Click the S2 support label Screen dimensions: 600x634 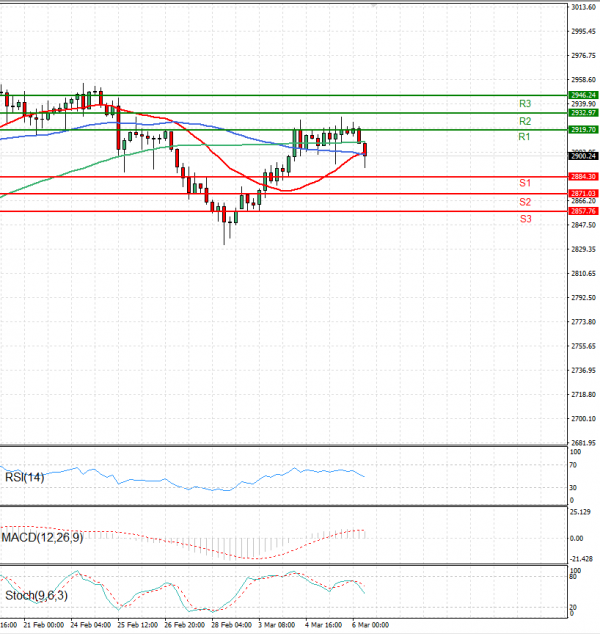(524, 202)
